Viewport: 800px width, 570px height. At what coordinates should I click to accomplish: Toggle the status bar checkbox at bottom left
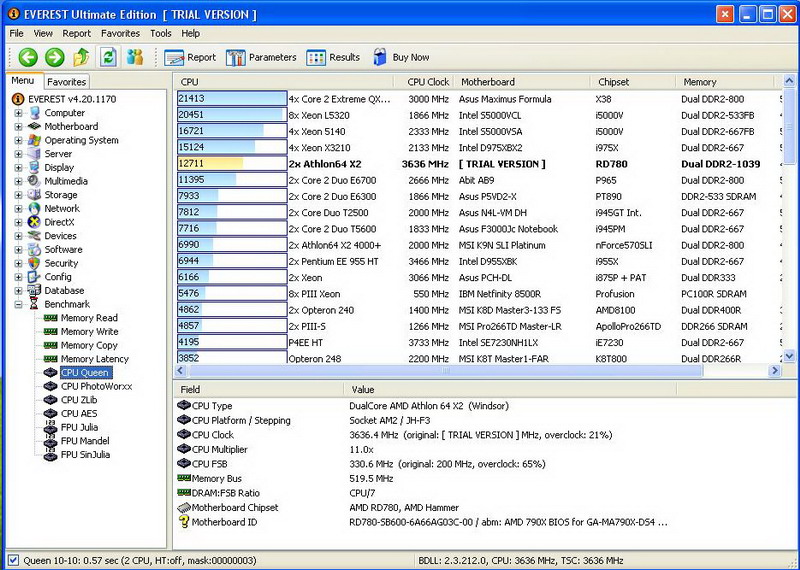click(x=13, y=560)
